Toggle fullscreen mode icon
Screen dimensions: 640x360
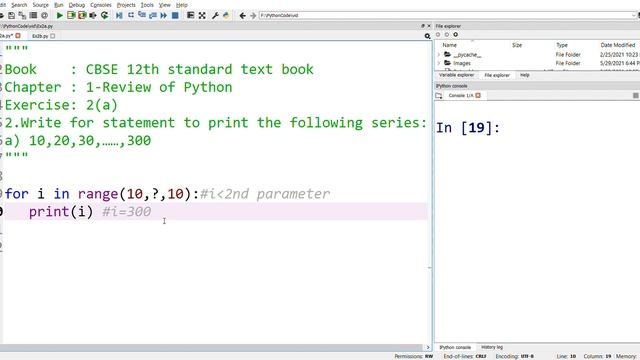[202, 15]
